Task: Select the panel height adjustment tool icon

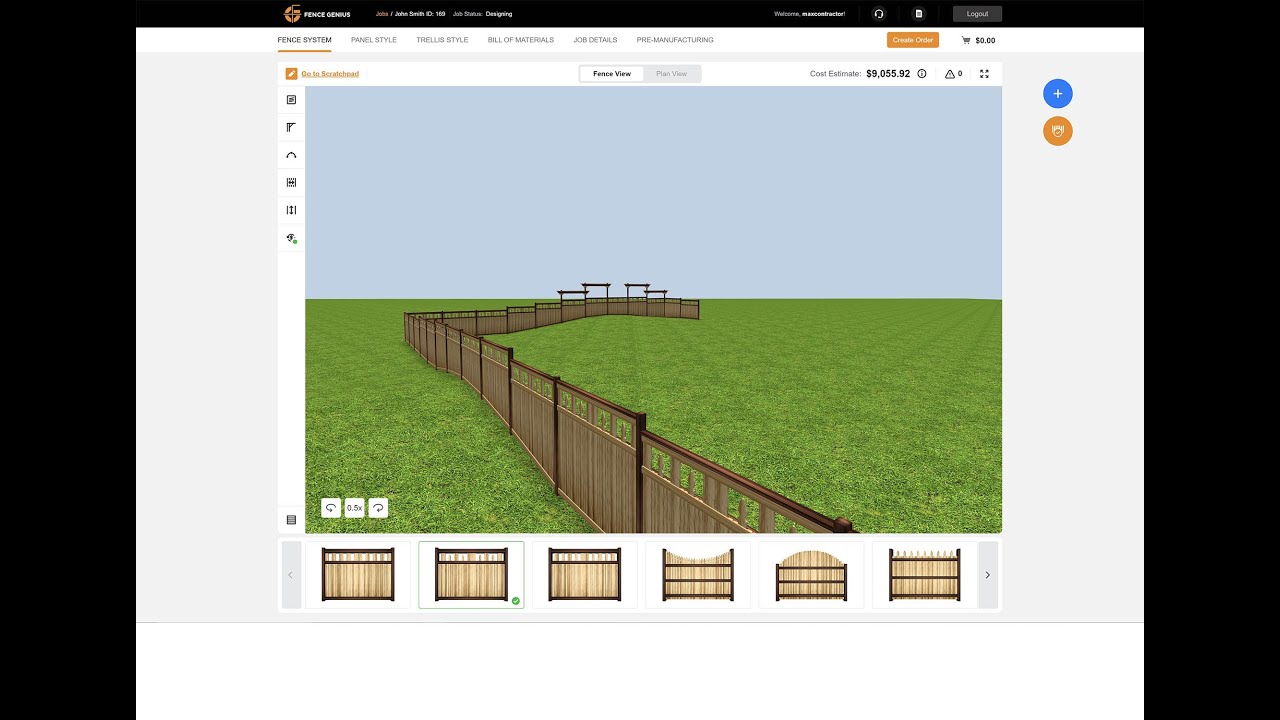Action: [291, 210]
